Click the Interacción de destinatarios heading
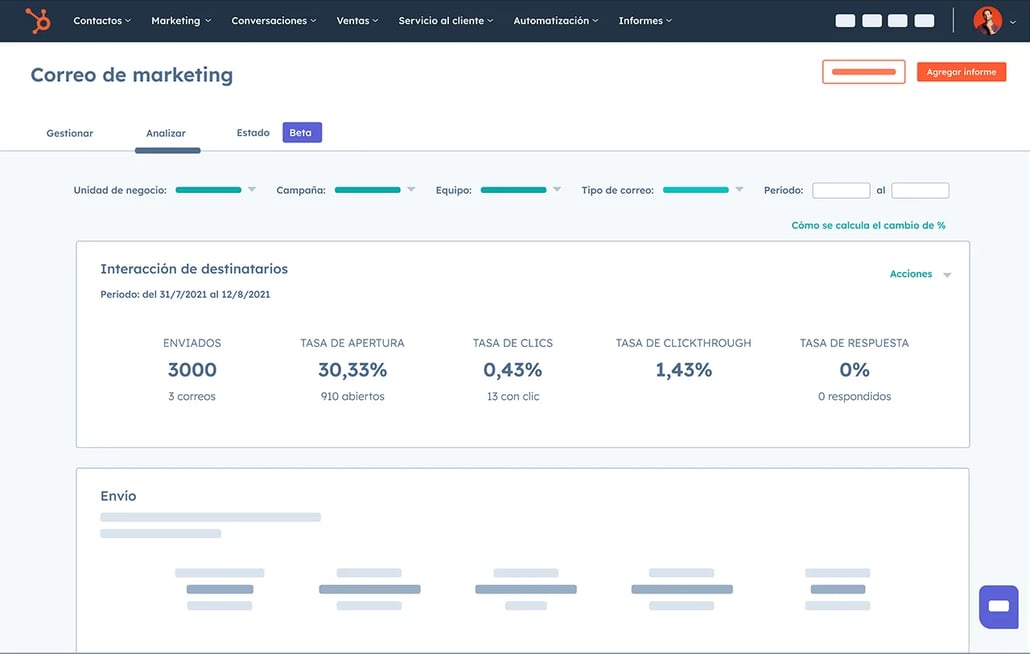The height and width of the screenshot is (654, 1030). coord(194,269)
